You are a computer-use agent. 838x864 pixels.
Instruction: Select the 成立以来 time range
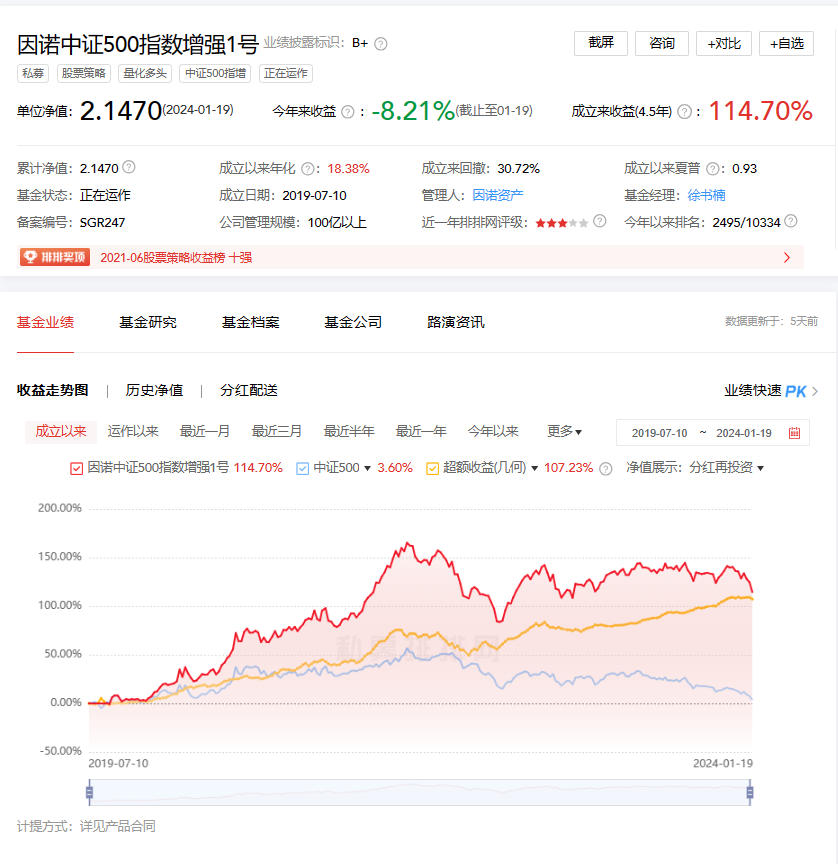(x=61, y=431)
